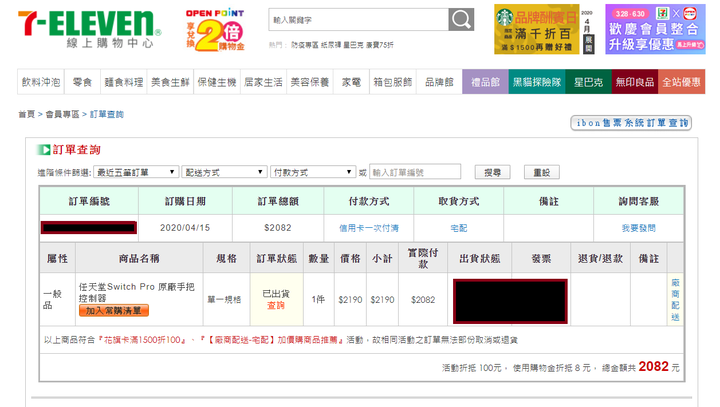Viewport: 720px width, 407px height.
Task: Open the 箱包服飾 category
Action: click(x=393, y=82)
